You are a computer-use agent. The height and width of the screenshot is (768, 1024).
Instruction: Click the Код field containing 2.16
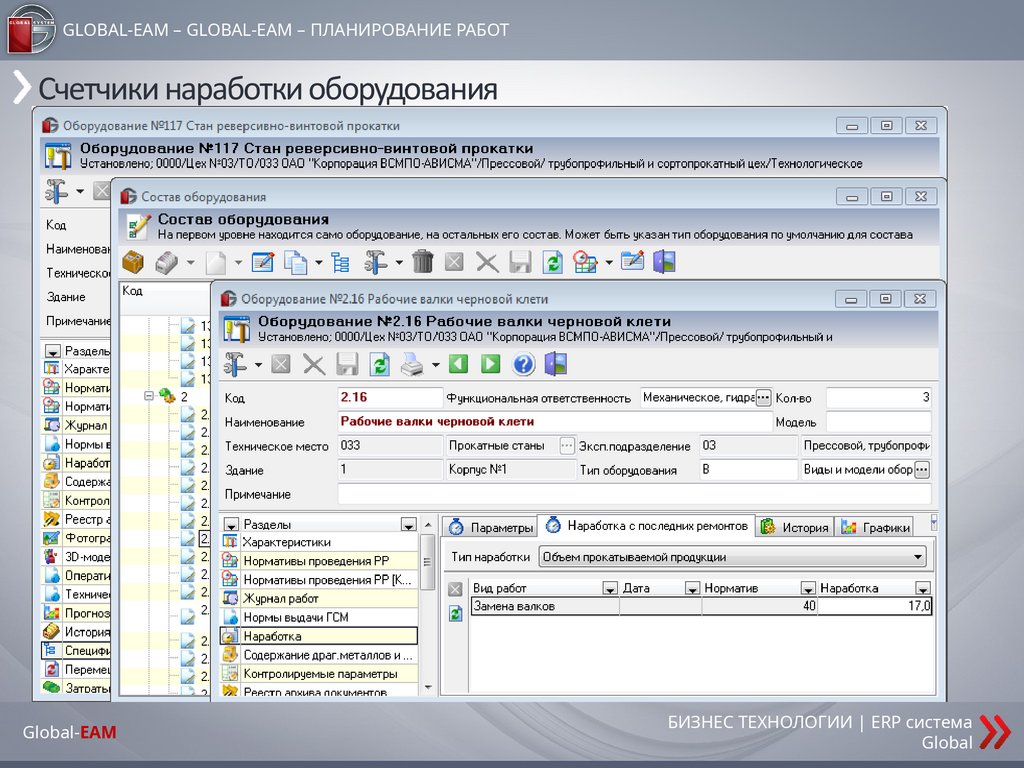[x=391, y=397]
